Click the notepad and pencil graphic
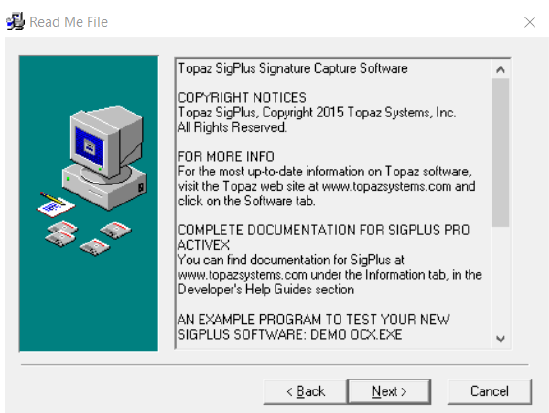 (x=55, y=204)
